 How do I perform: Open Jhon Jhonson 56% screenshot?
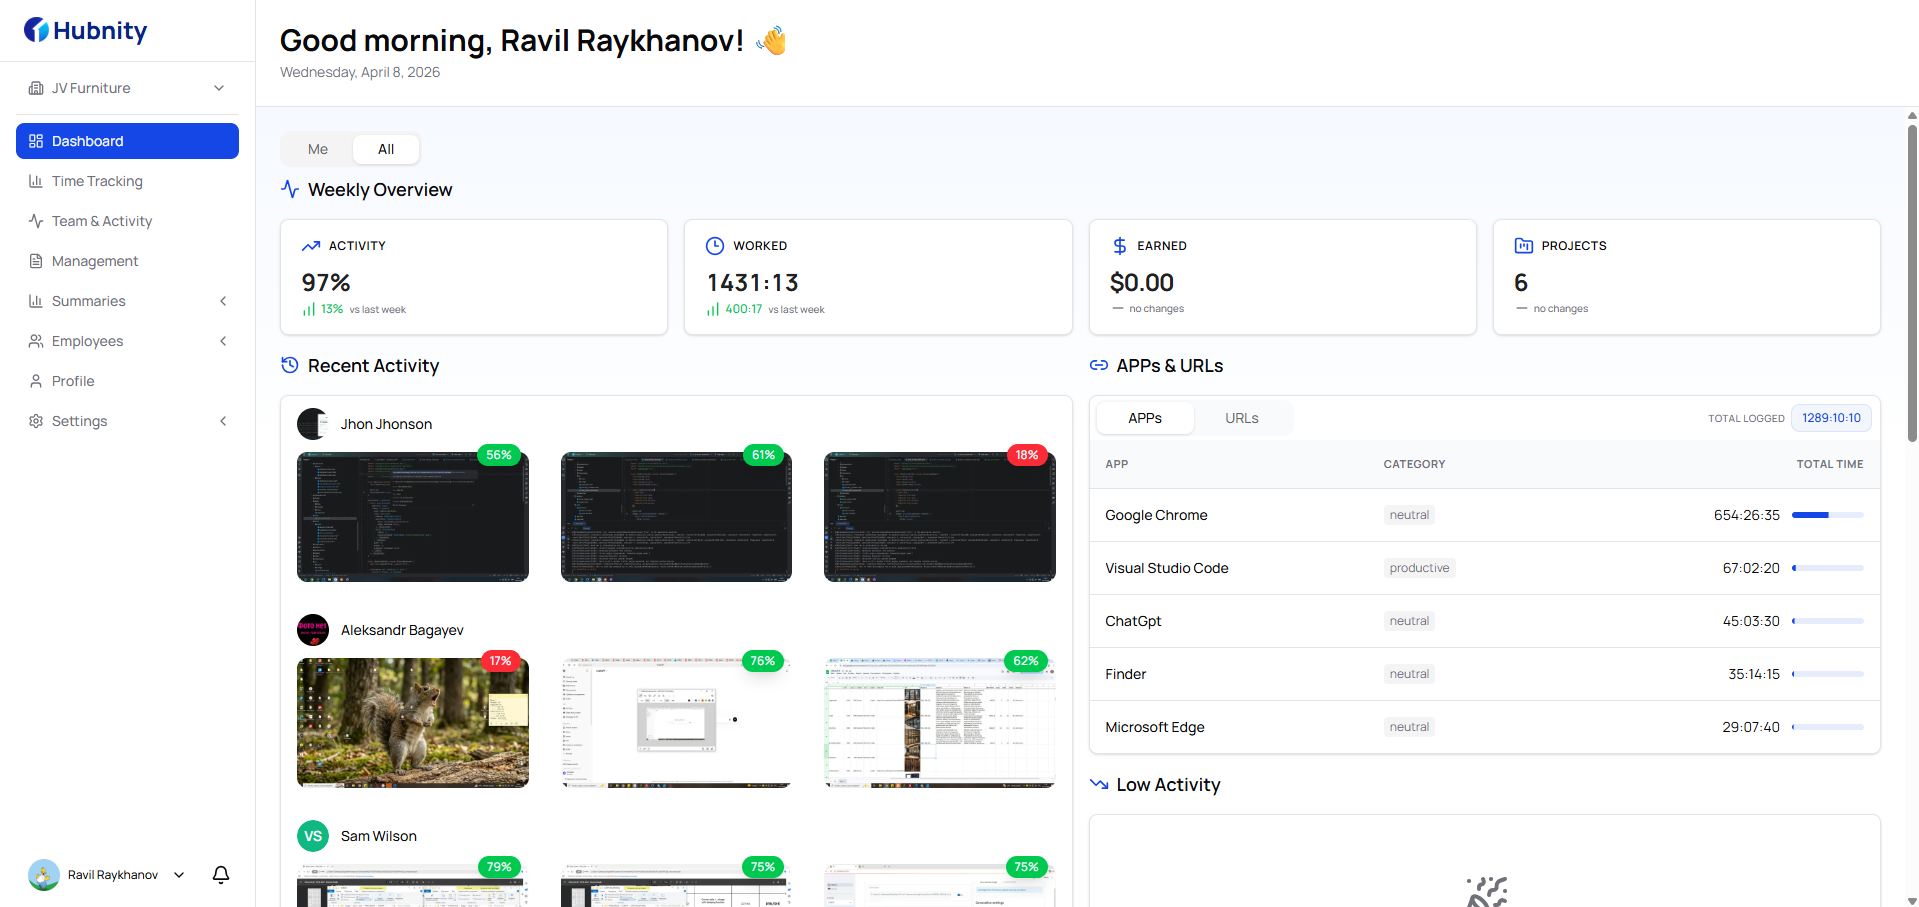click(413, 517)
